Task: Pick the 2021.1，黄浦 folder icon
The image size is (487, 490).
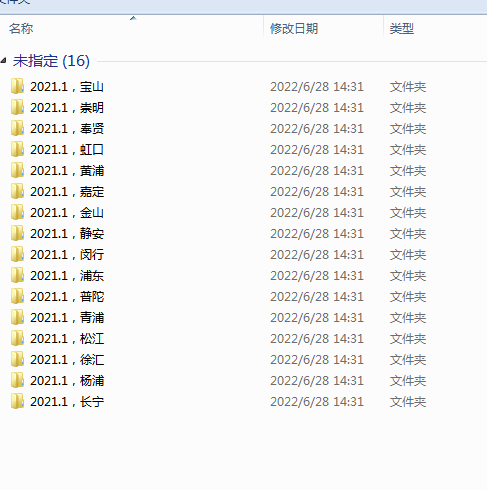Action: pos(17,170)
